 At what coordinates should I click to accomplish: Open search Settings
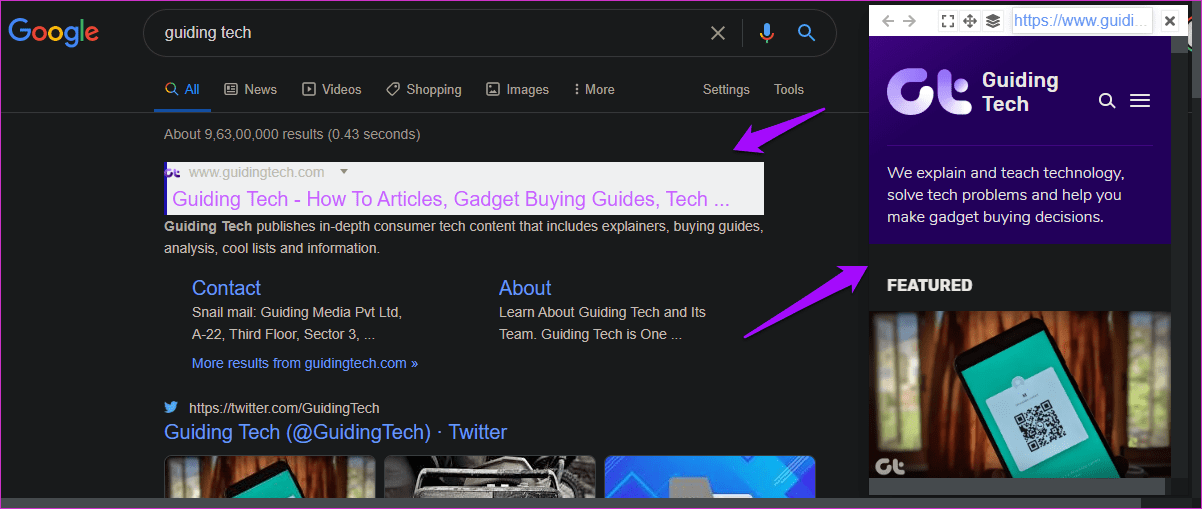point(726,89)
